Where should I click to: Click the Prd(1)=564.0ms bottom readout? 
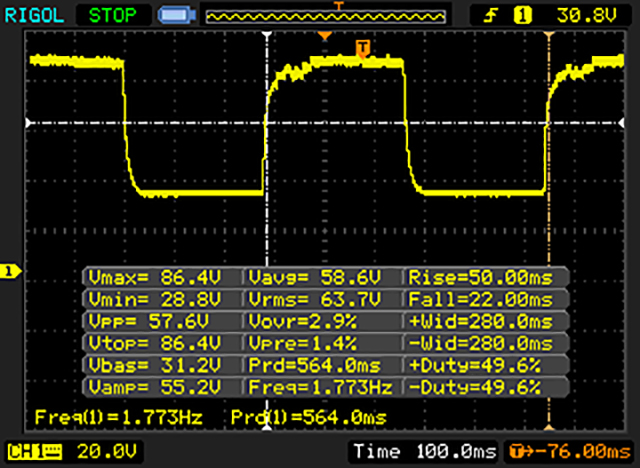pos(309,417)
